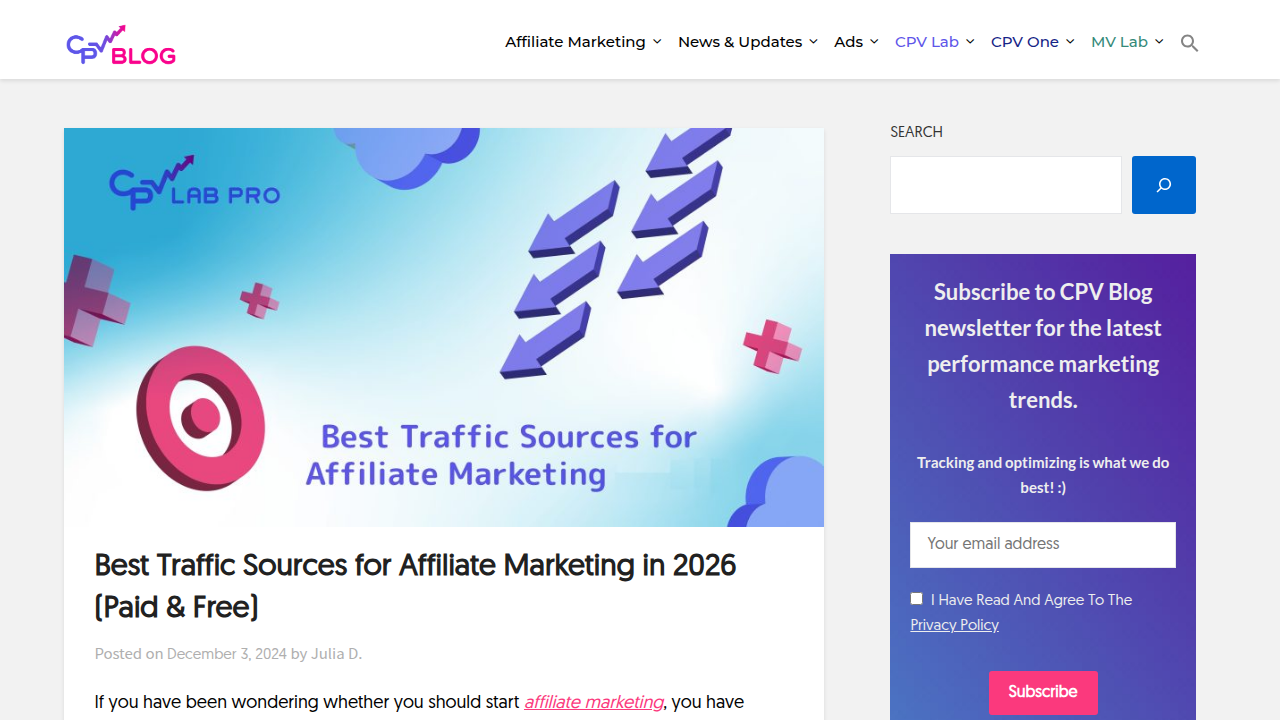Expand News & Updates dropdown chevron

pyautogui.click(x=813, y=42)
